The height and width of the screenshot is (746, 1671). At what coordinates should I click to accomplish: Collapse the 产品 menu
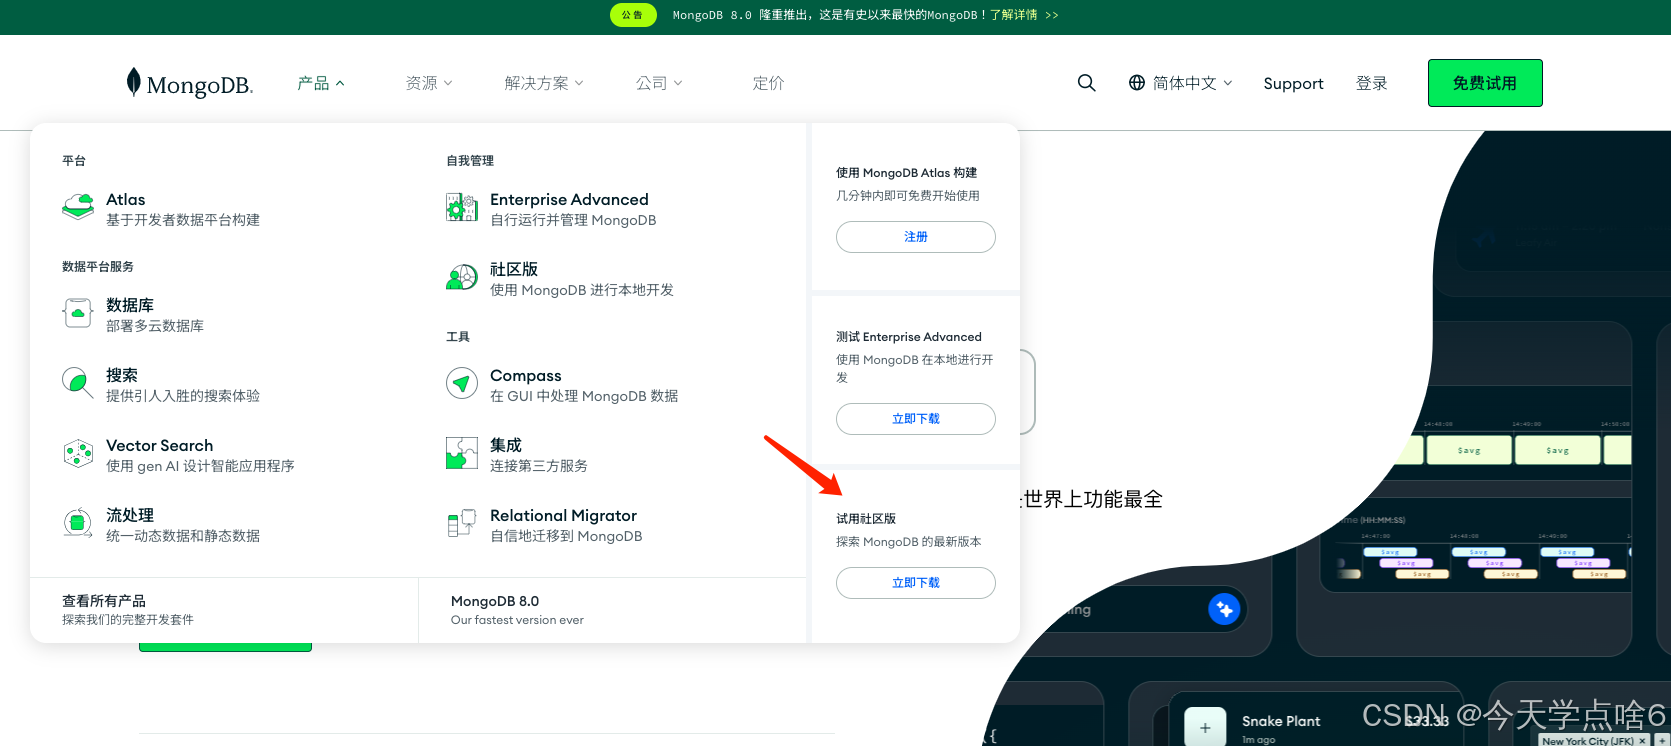[321, 83]
